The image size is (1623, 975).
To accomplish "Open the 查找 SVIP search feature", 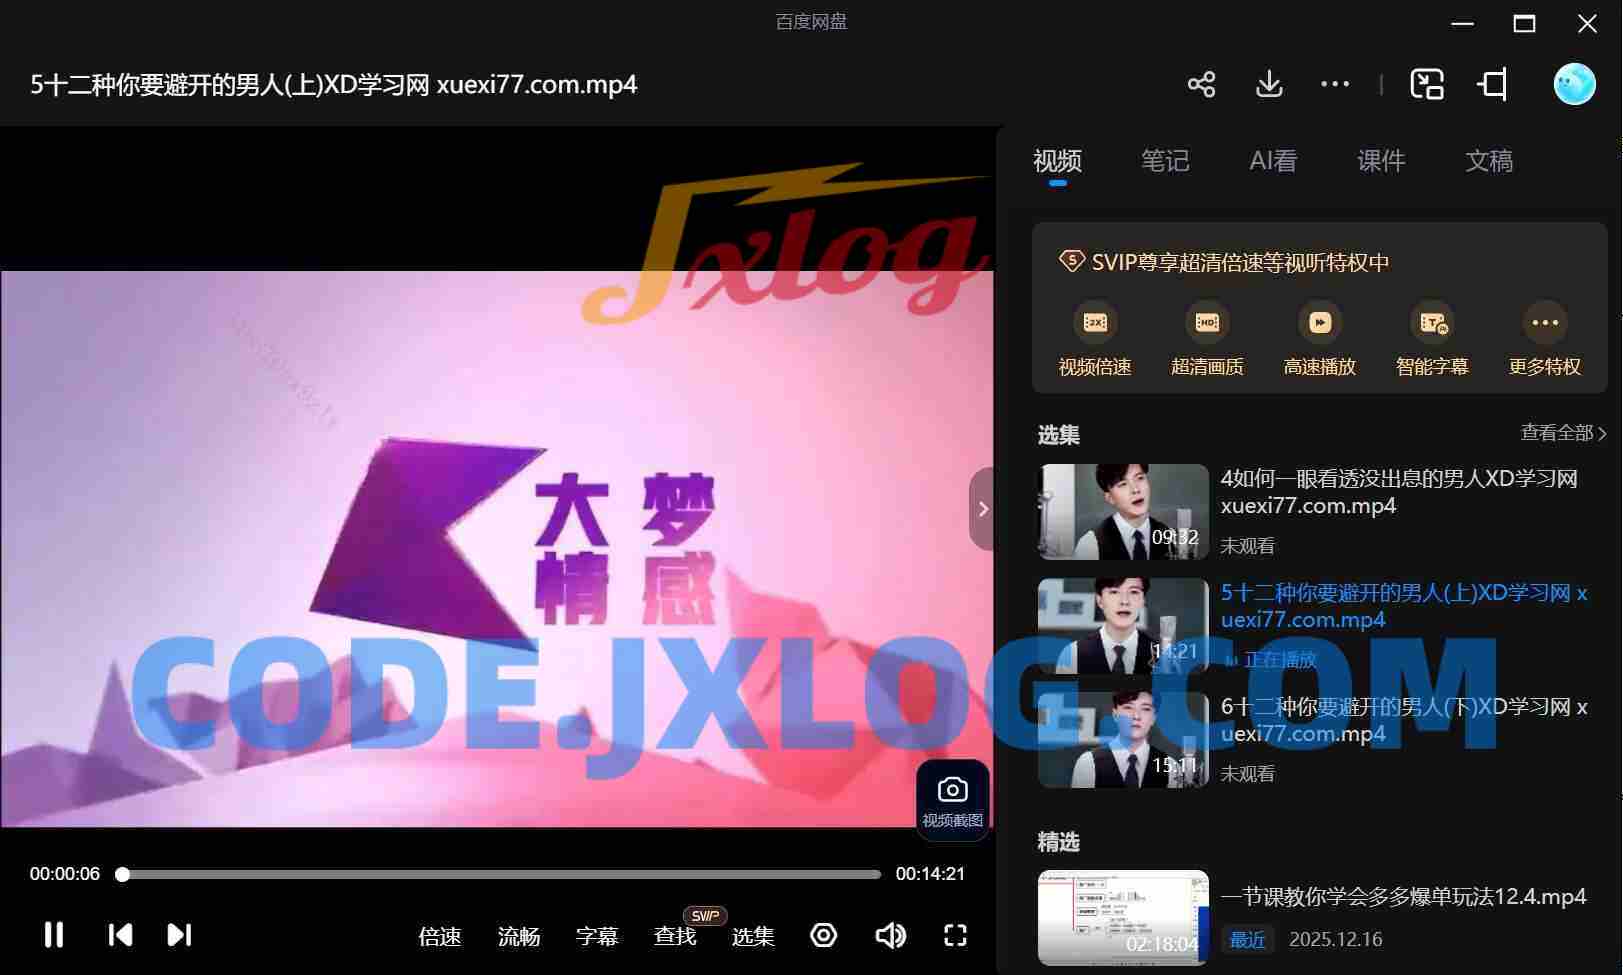I will tap(675, 936).
